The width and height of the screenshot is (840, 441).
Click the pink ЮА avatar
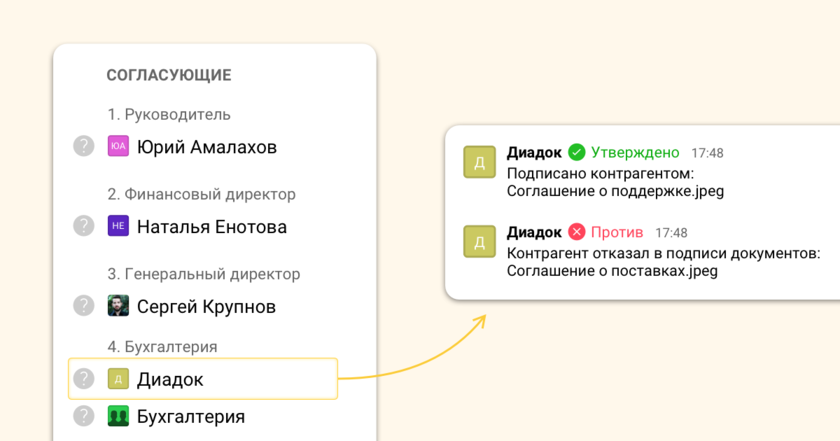click(x=118, y=146)
